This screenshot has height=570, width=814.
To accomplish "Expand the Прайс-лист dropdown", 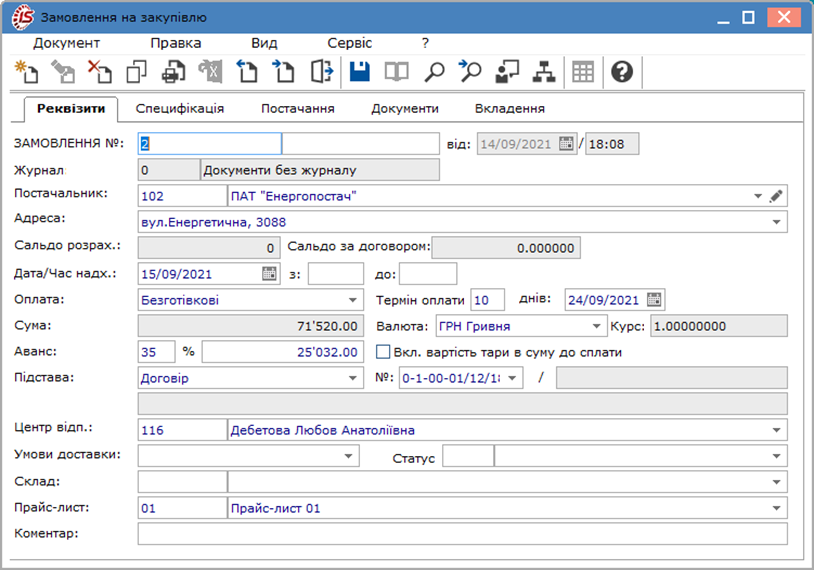I will click(777, 508).
